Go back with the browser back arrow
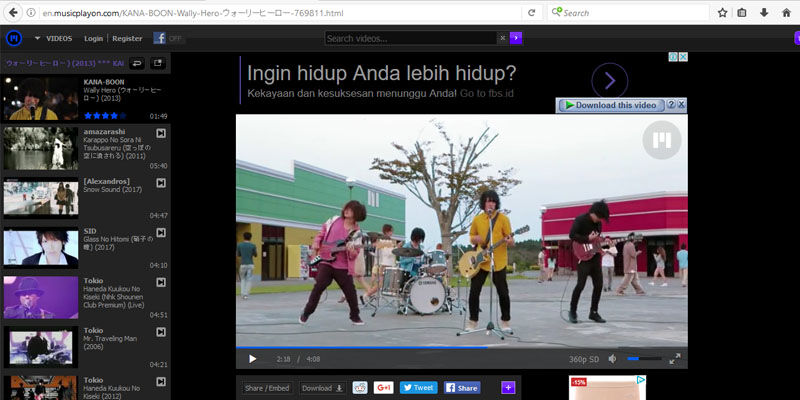 12,13
